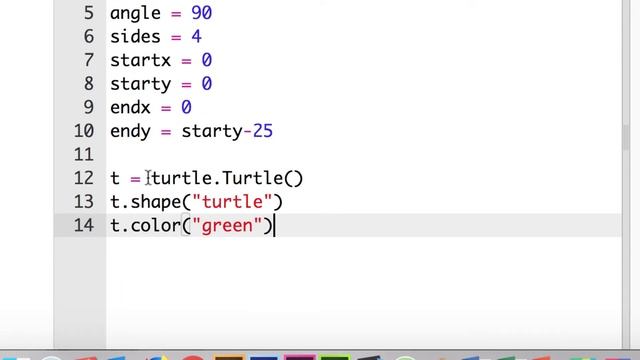Click line number 7 in the gutter

point(89,60)
